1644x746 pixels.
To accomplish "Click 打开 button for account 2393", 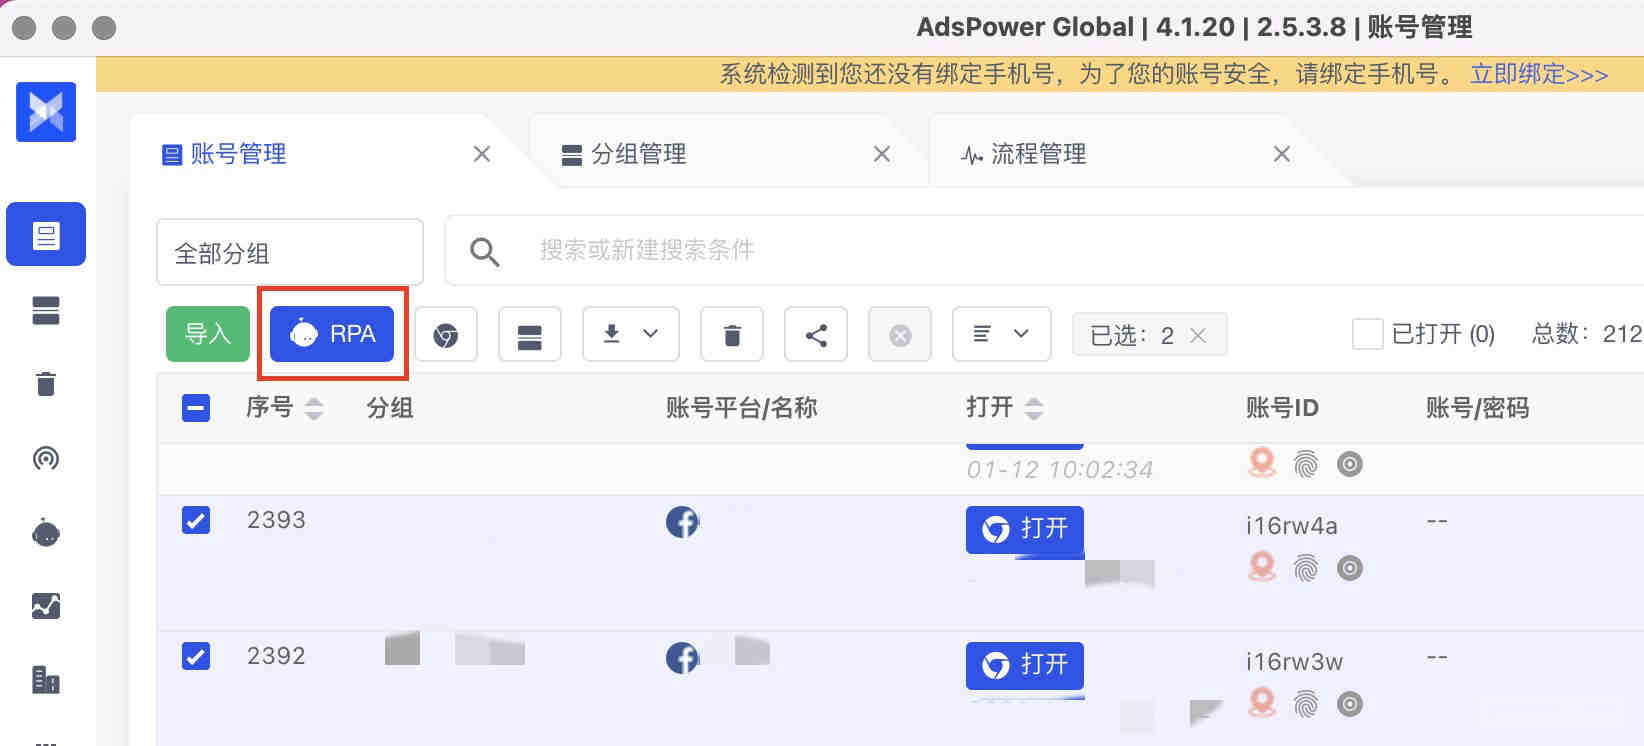I will tap(1025, 529).
